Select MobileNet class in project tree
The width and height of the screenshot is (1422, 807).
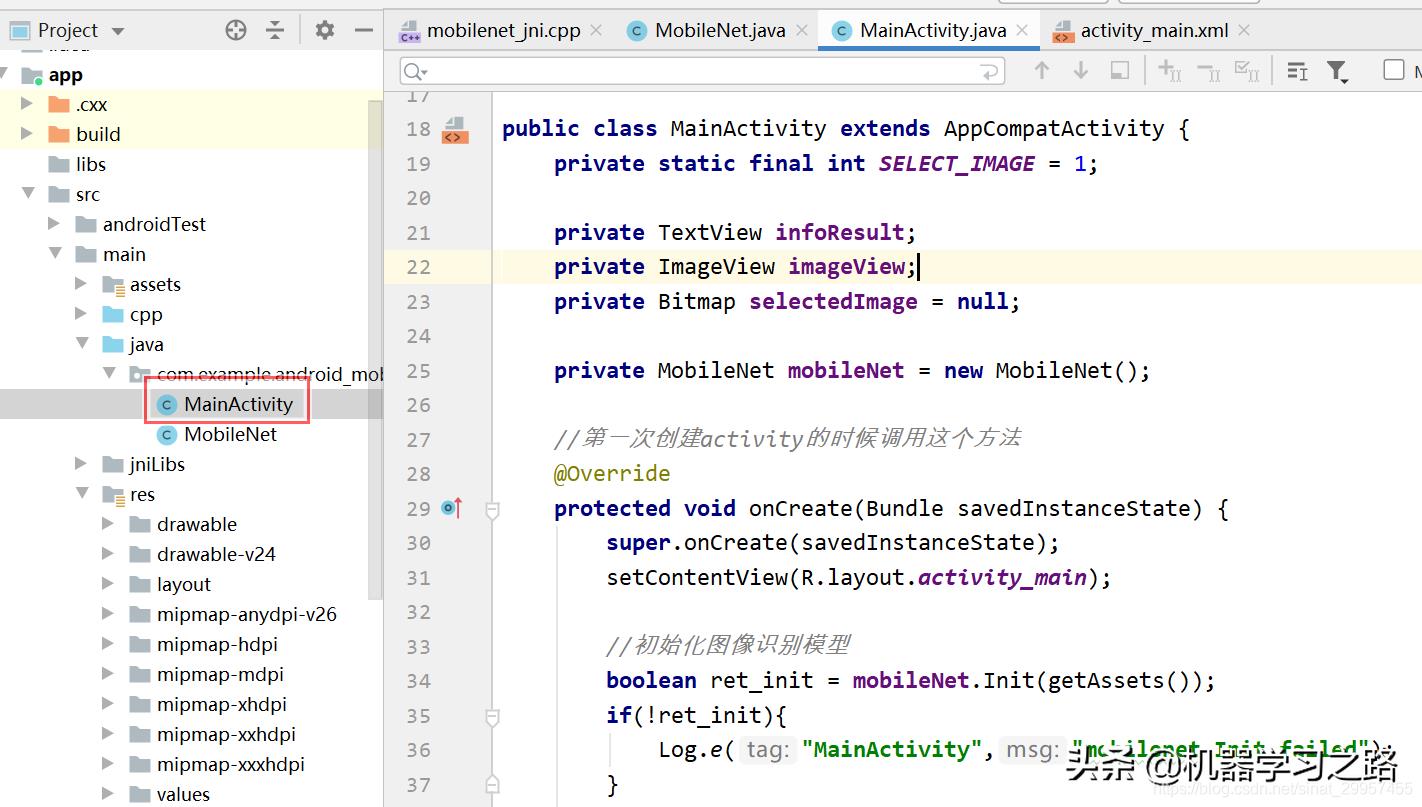(231, 434)
